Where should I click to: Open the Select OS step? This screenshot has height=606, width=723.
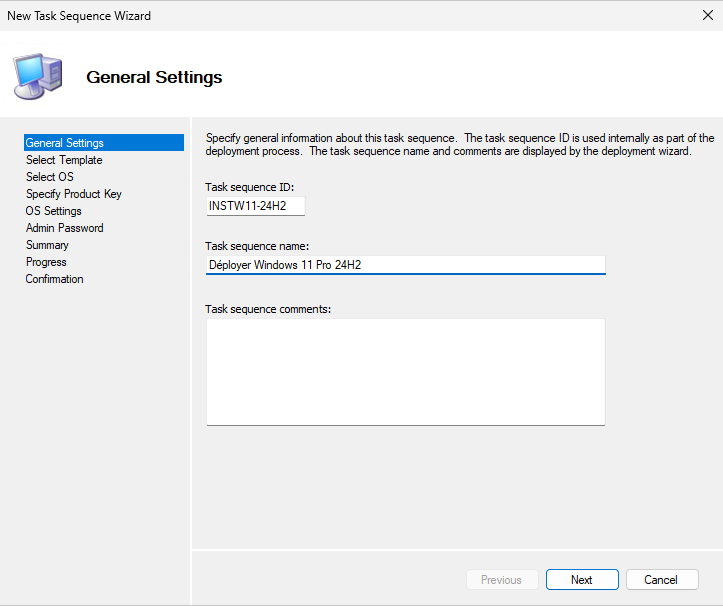point(50,177)
